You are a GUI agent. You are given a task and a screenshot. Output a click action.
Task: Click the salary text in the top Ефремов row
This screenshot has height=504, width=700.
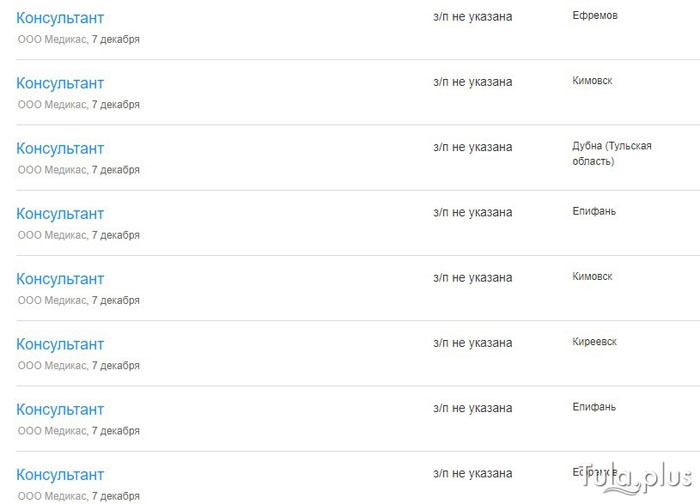point(472,17)
